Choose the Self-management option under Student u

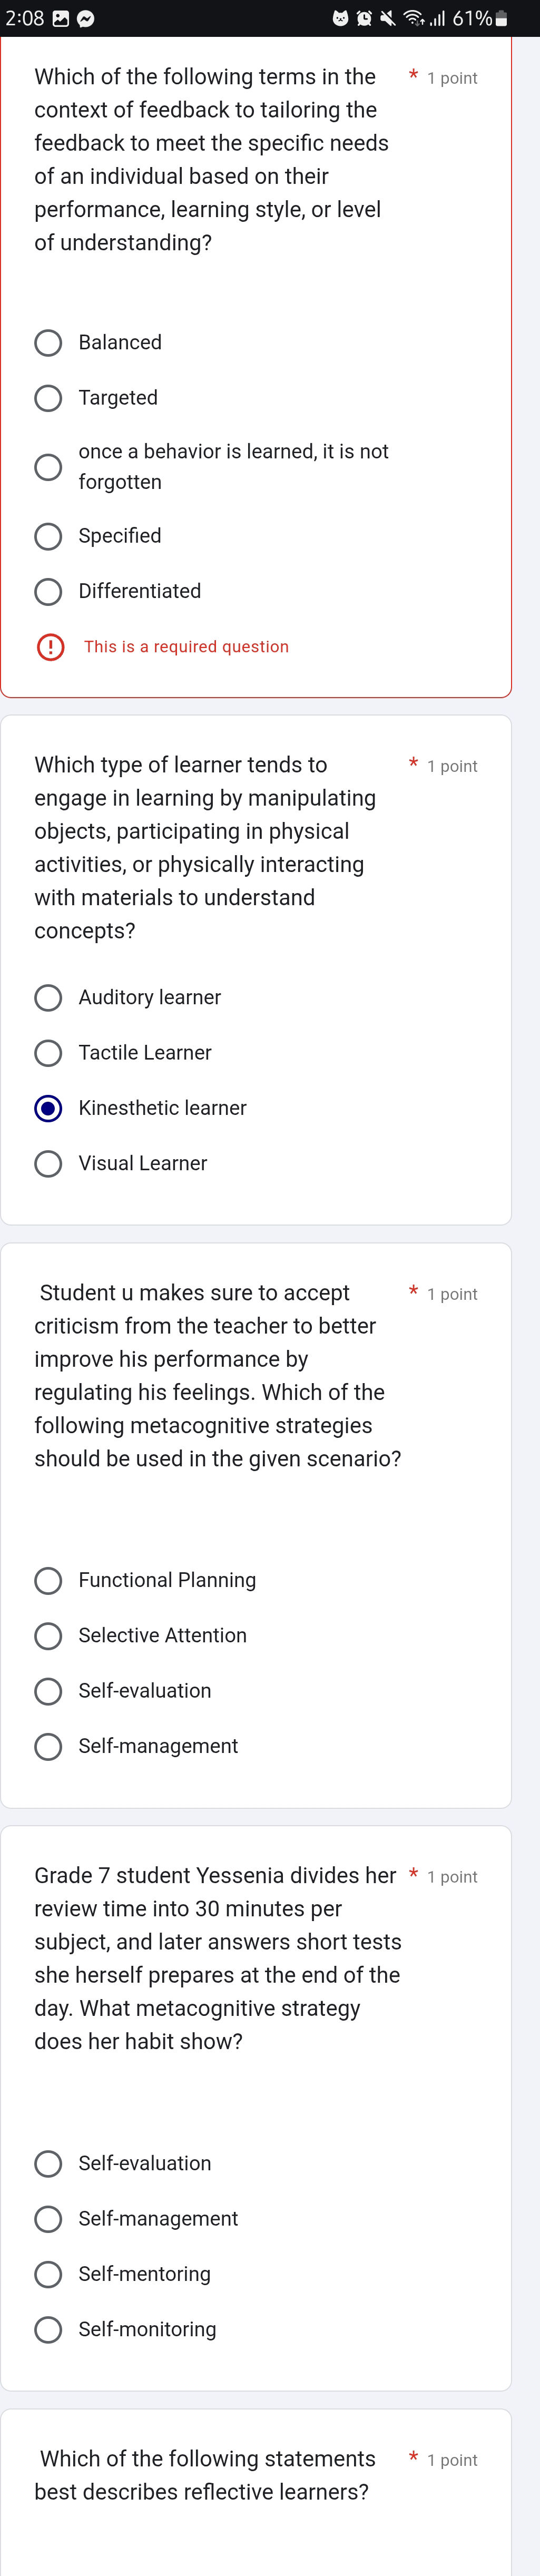tap(48, 1746)
